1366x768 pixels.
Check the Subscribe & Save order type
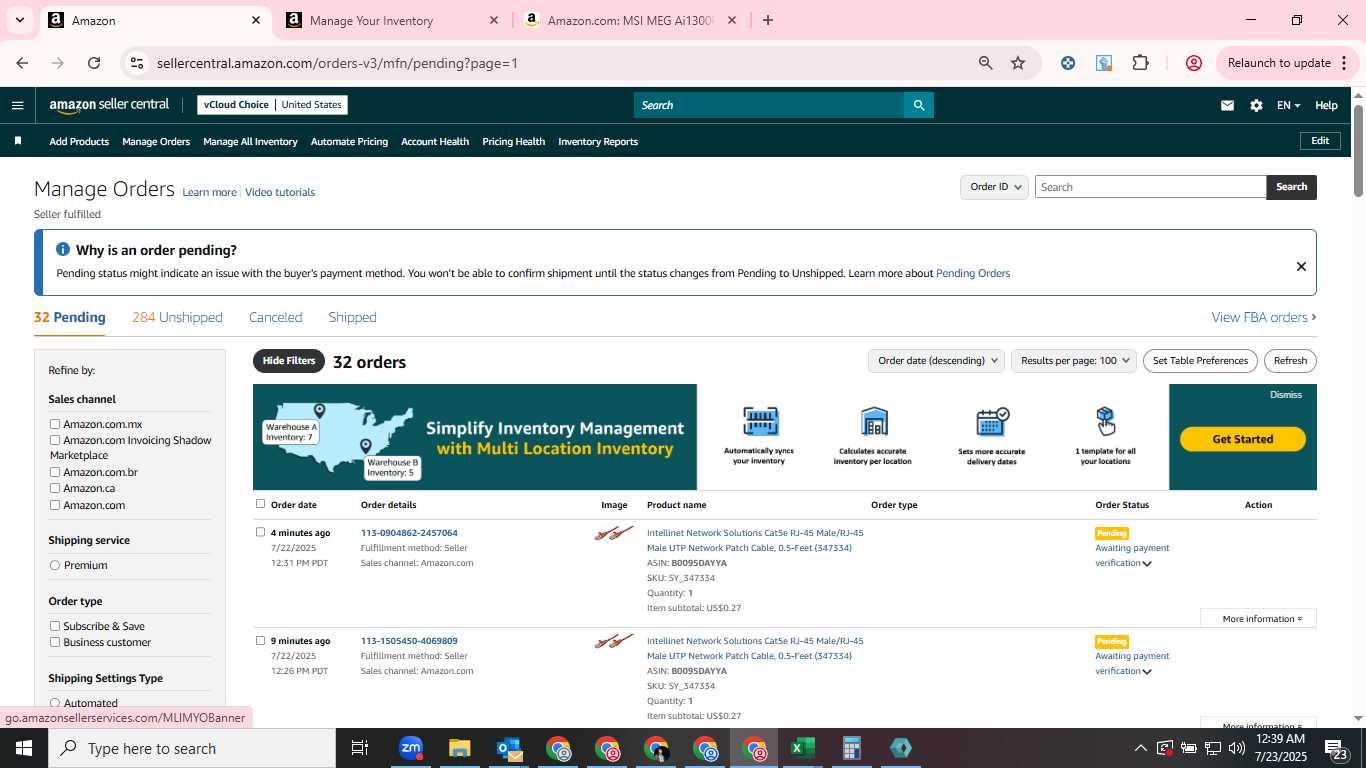55,626
